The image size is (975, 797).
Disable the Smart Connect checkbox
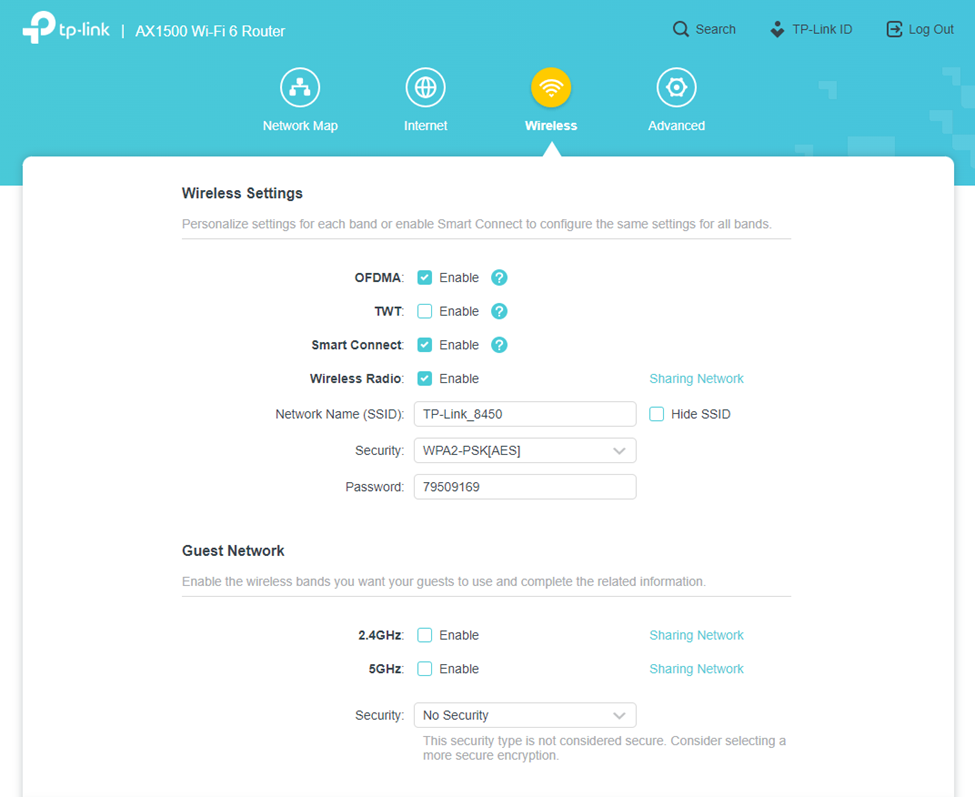[425, 345]
